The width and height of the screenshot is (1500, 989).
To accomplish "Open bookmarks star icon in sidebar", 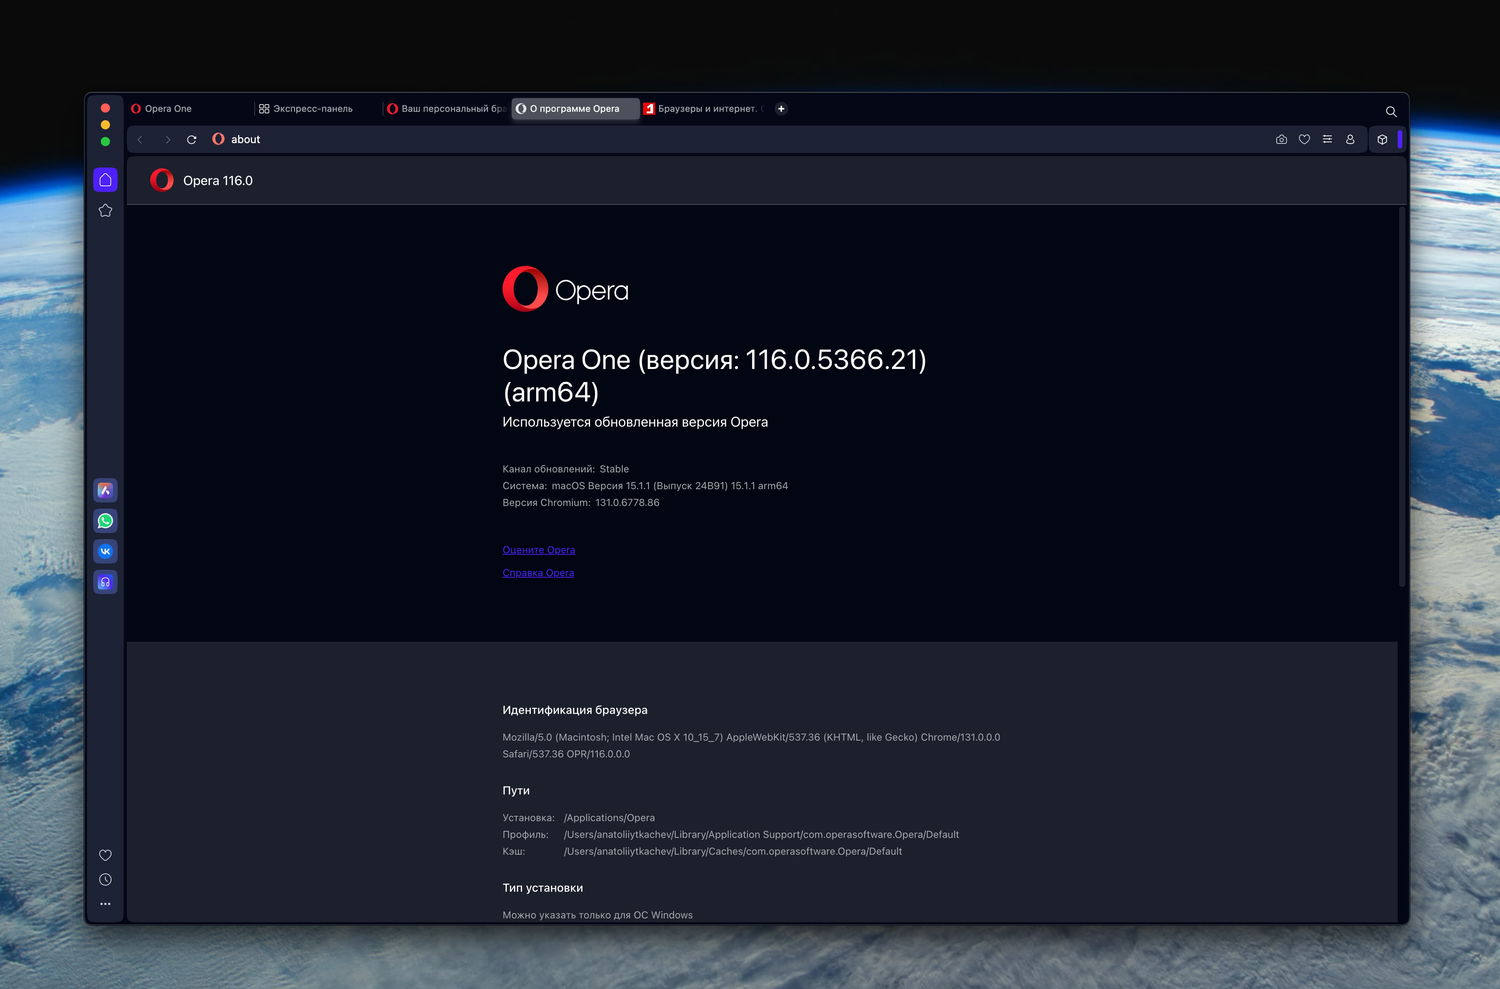I will (x=105, y=210).
